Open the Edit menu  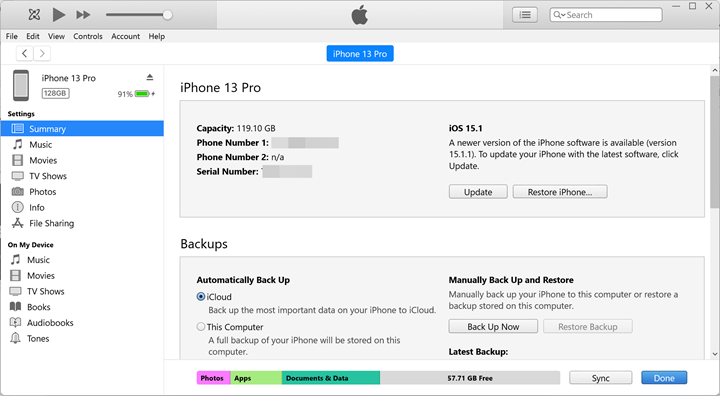click(33, 36)
